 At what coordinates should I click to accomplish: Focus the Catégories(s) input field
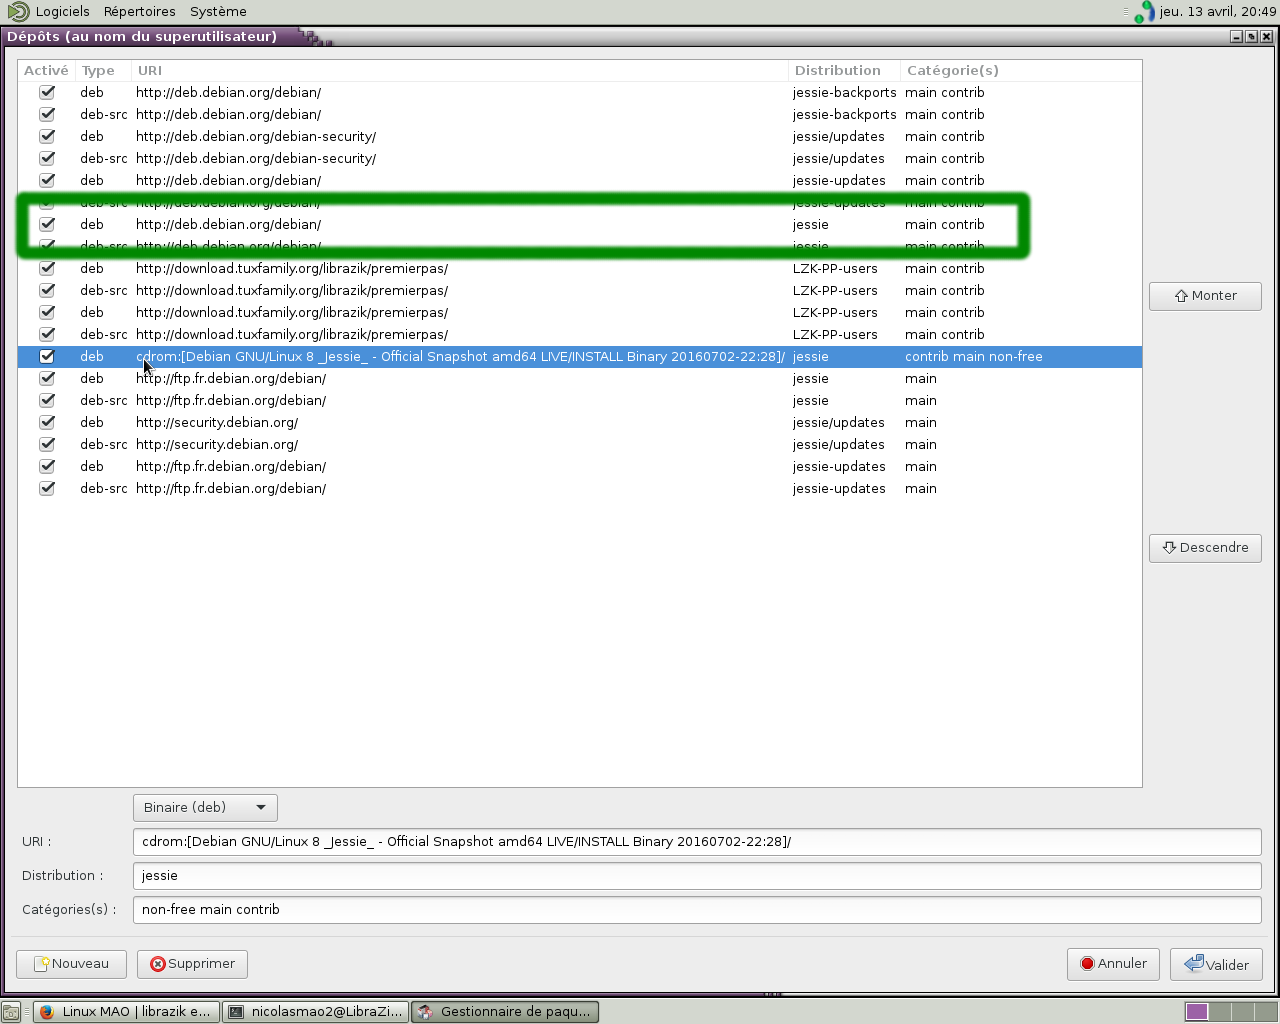[x=697, y=910]
